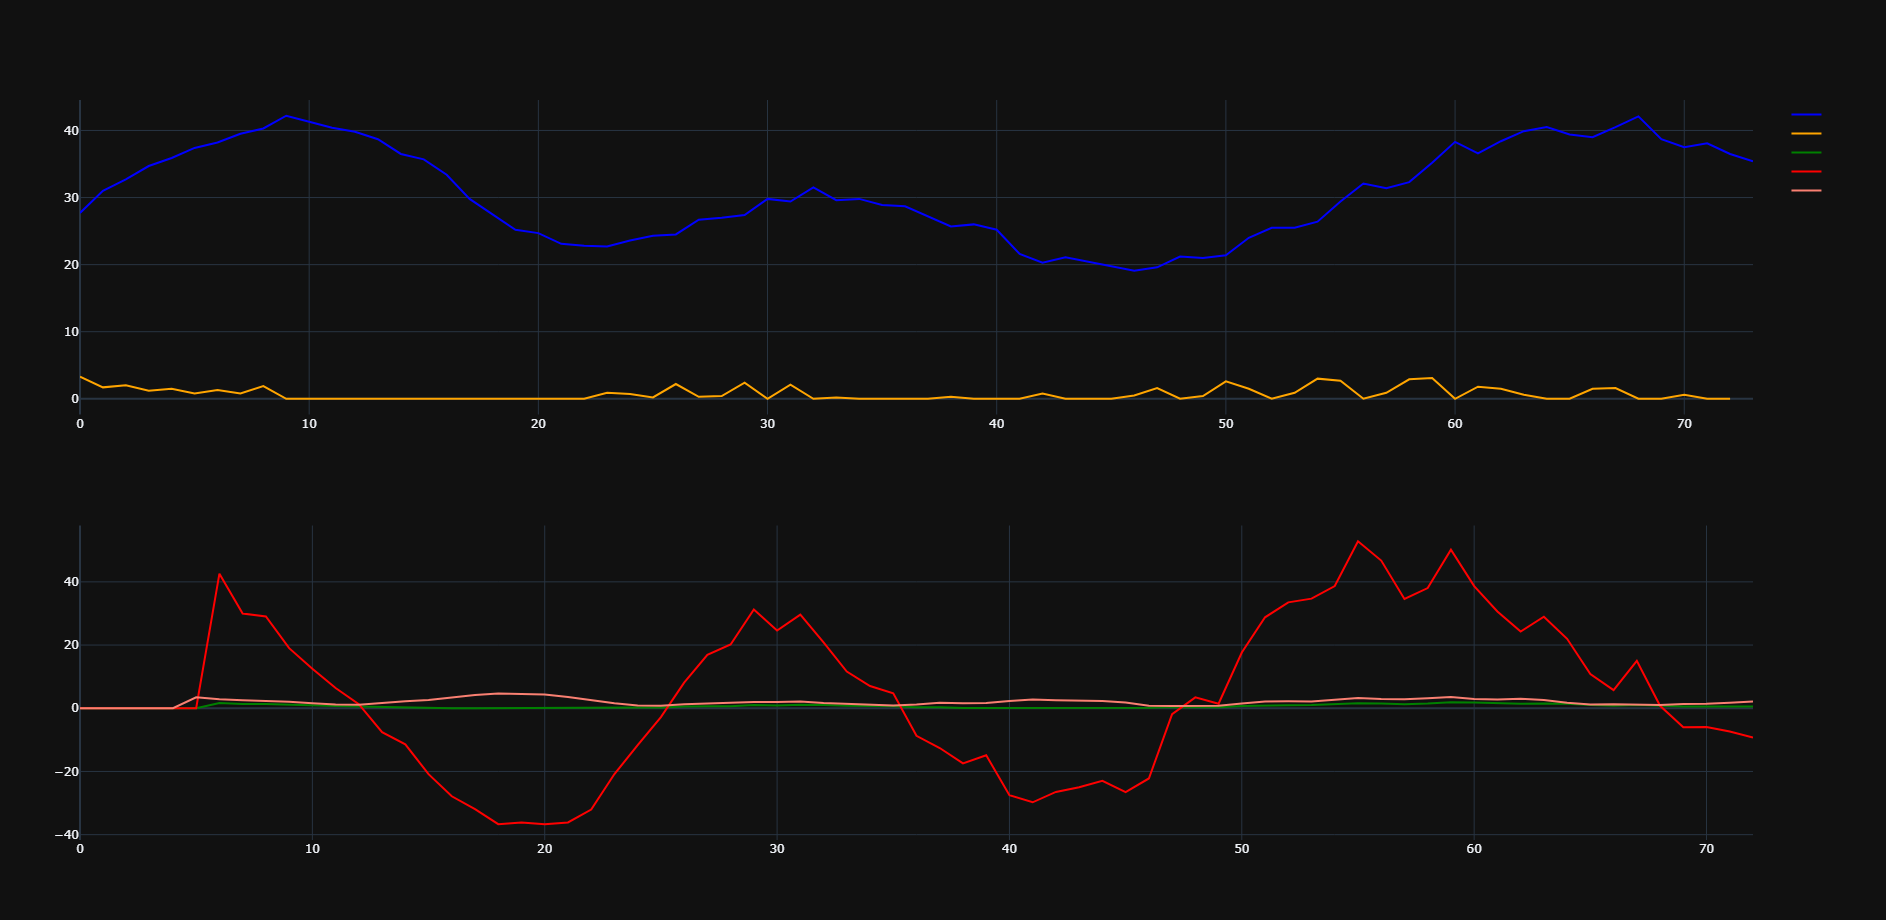Toggle visibility of the green series via legend
Viewport: 1886px width, 920px height.
pyautogui.click(x=1805, y=152)
